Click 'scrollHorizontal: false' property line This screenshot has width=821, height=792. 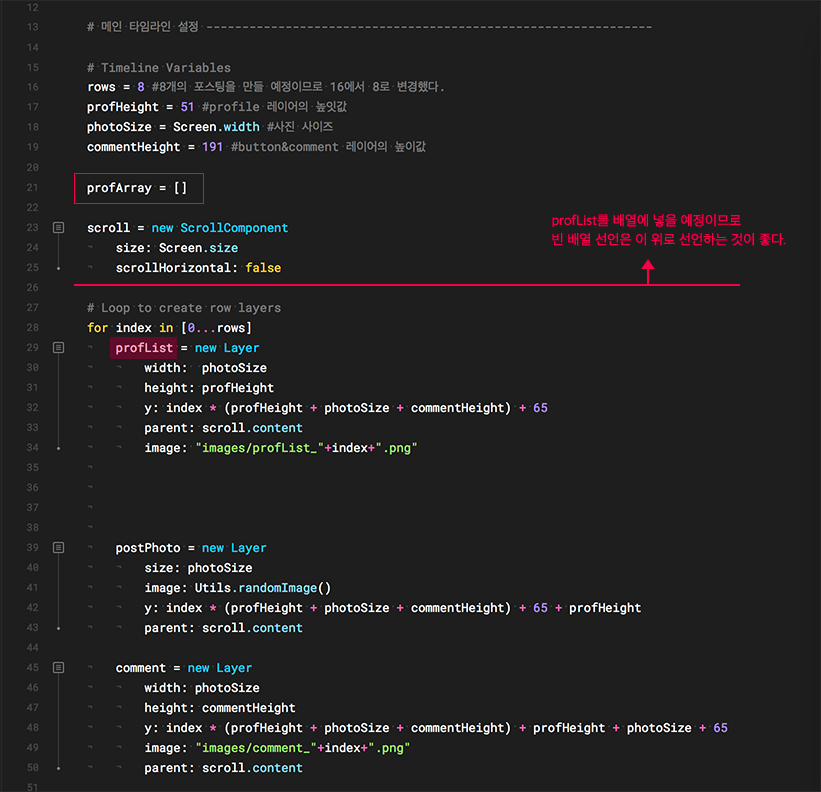[x=198, y=268]
